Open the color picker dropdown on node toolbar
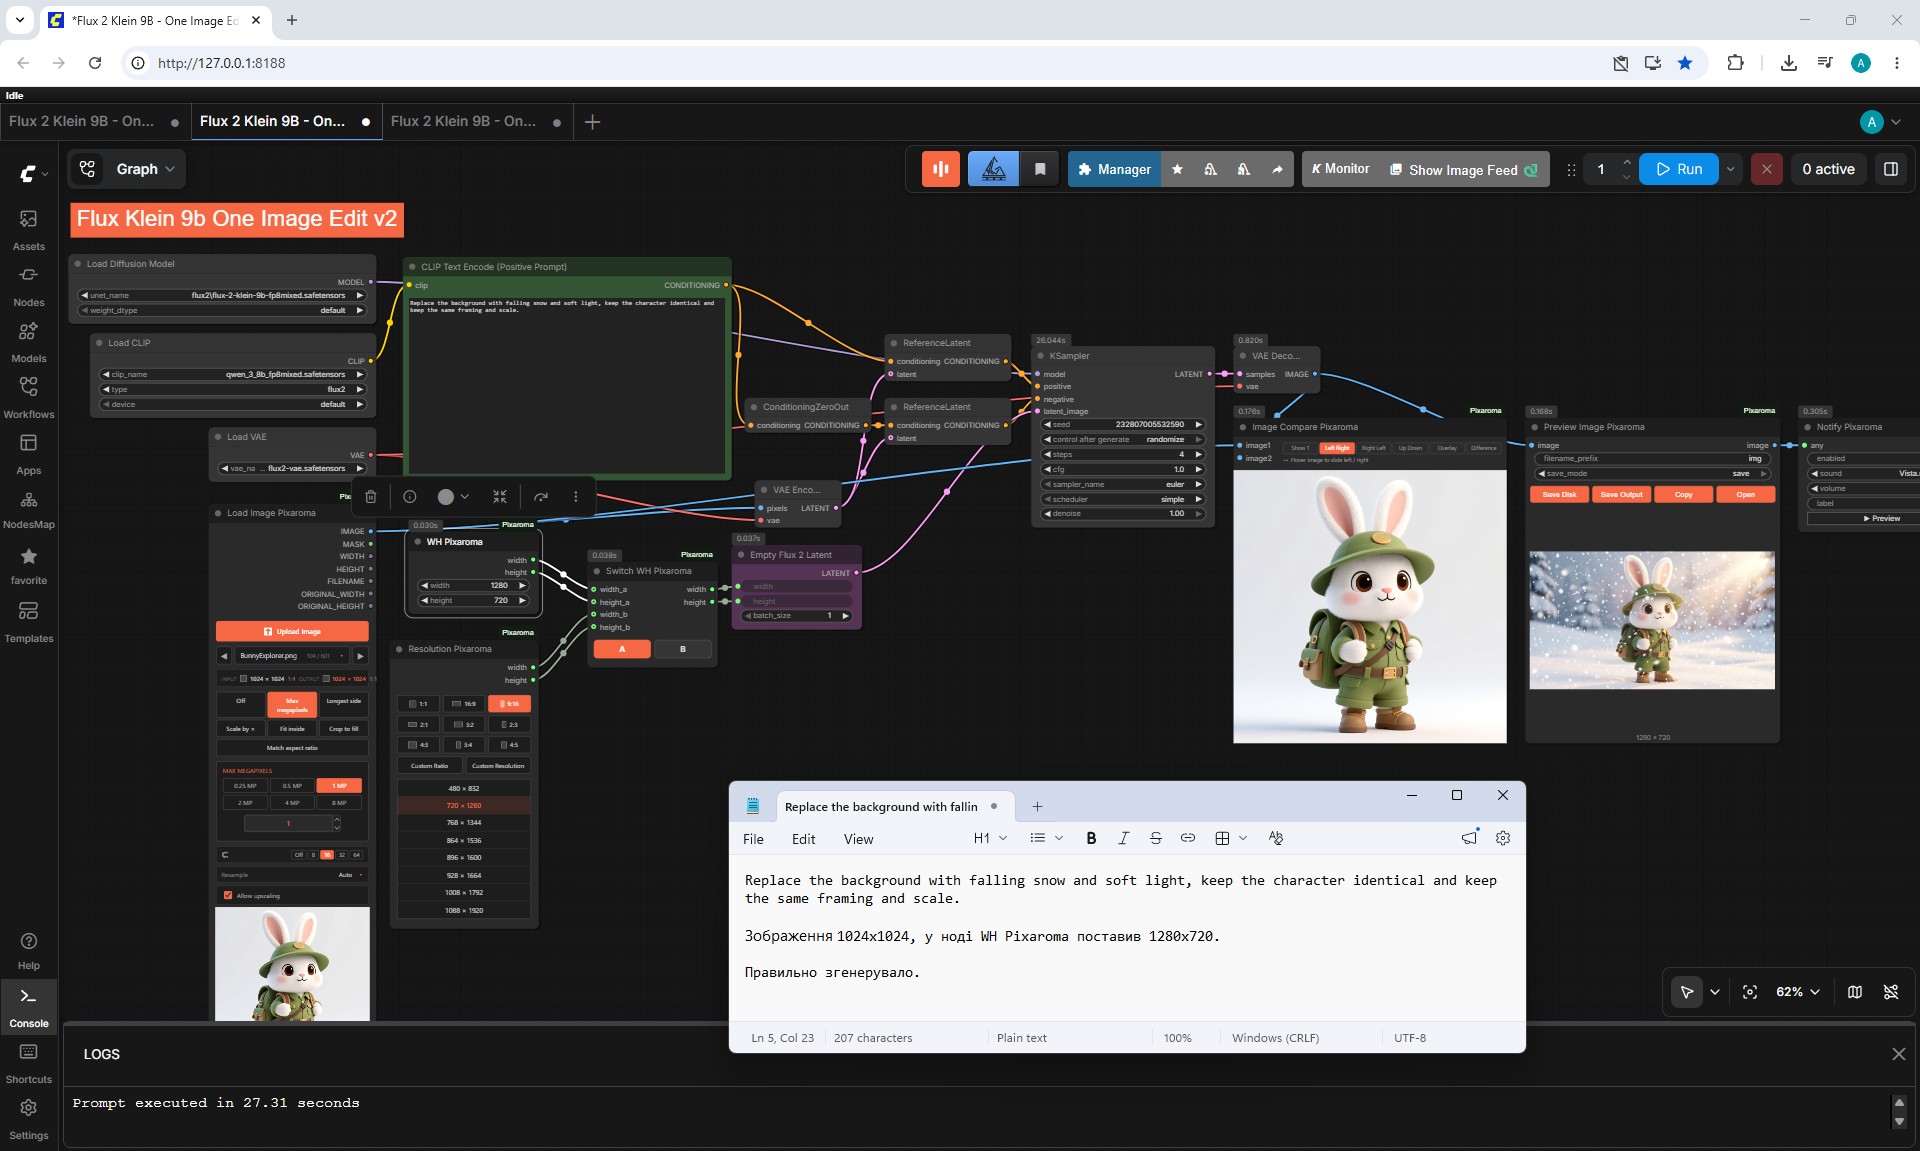The image size is (1920, 1151). tap(453, 496)
